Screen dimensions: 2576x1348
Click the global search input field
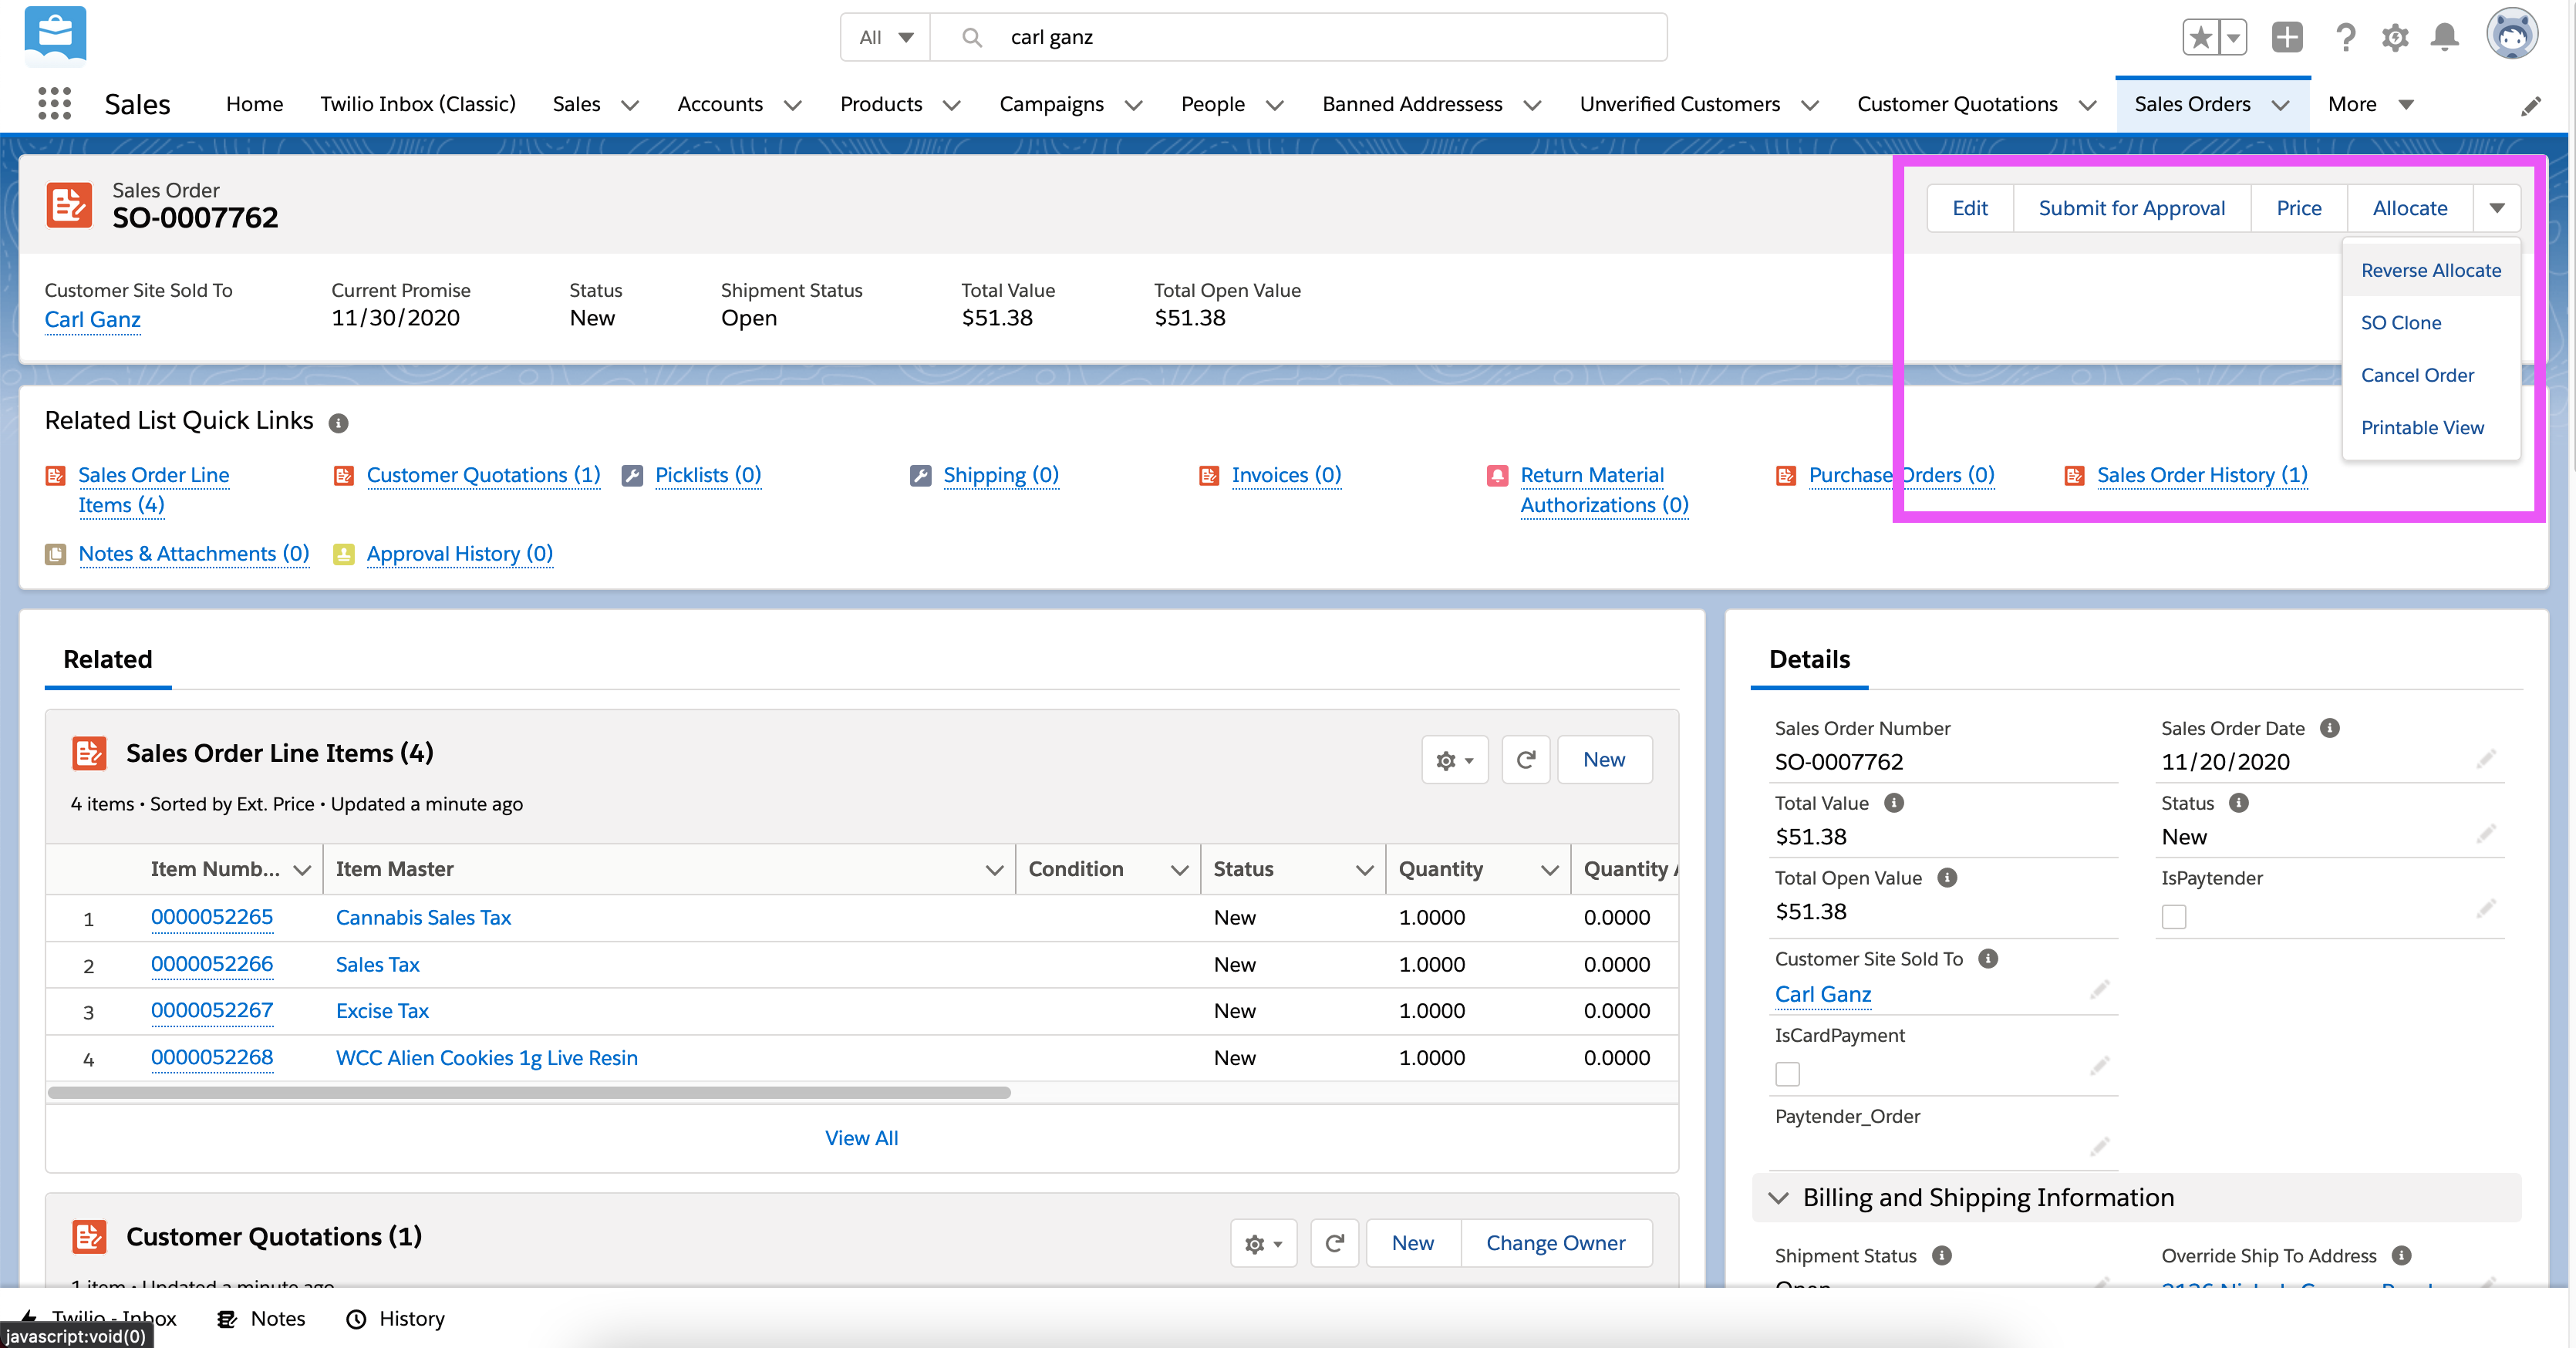(1298, 38)
